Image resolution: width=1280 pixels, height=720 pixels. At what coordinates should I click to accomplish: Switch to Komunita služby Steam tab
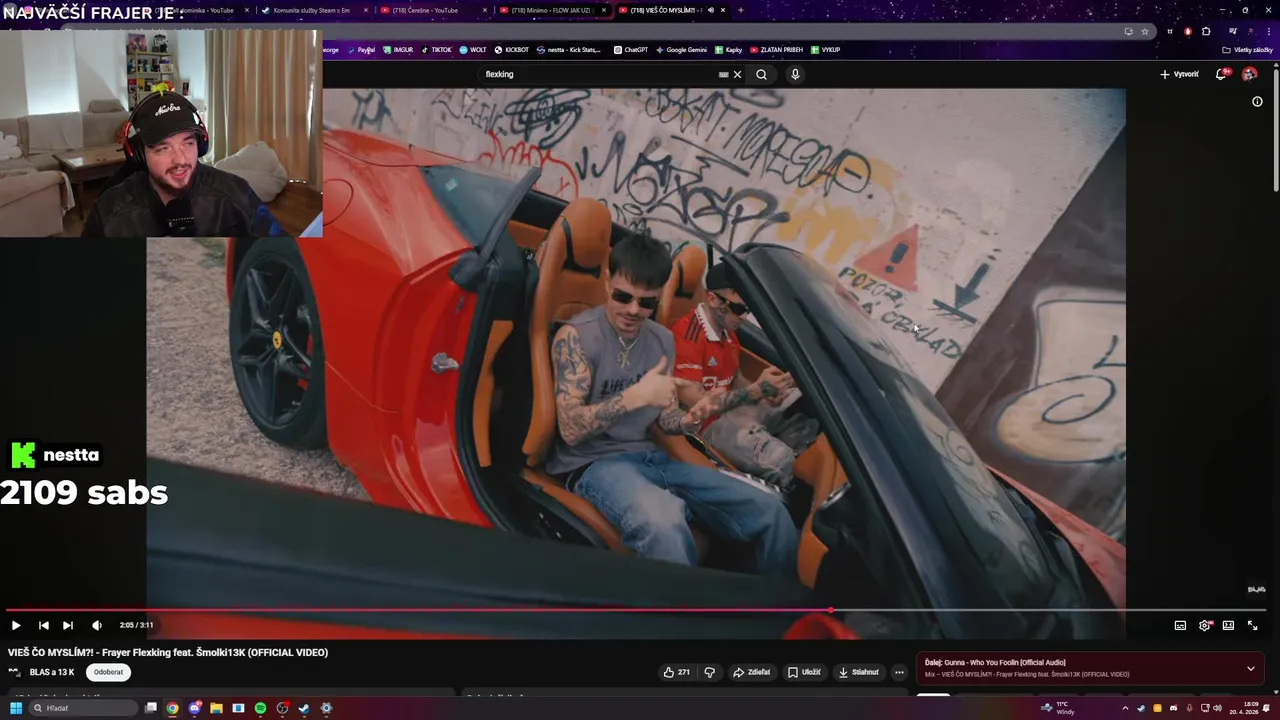[310, 10]
